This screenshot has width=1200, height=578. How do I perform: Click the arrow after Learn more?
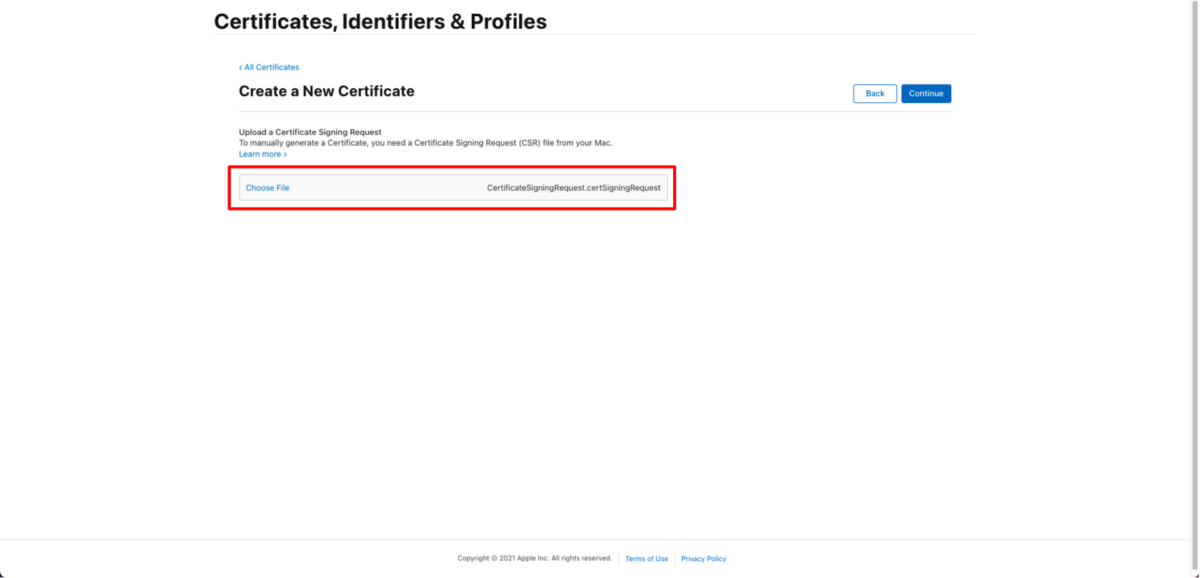pos(285,154)
